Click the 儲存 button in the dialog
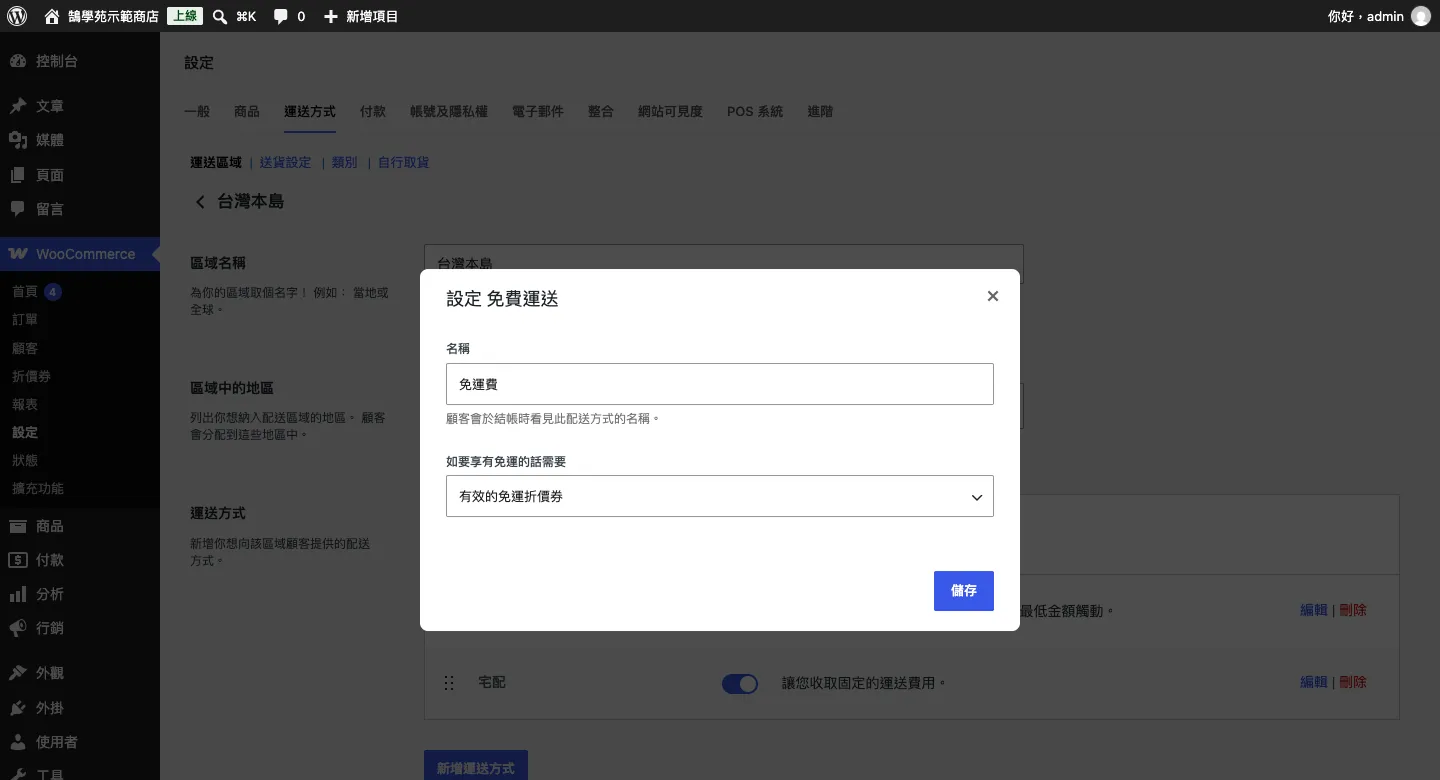Screen dimensions: 1440x780 click(x=964, y=591)
